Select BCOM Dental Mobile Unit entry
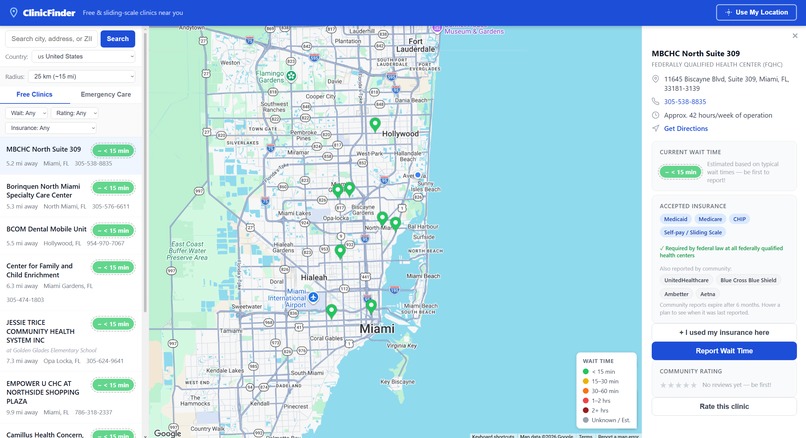Screen dimensions: 806x438 point(70,235)
